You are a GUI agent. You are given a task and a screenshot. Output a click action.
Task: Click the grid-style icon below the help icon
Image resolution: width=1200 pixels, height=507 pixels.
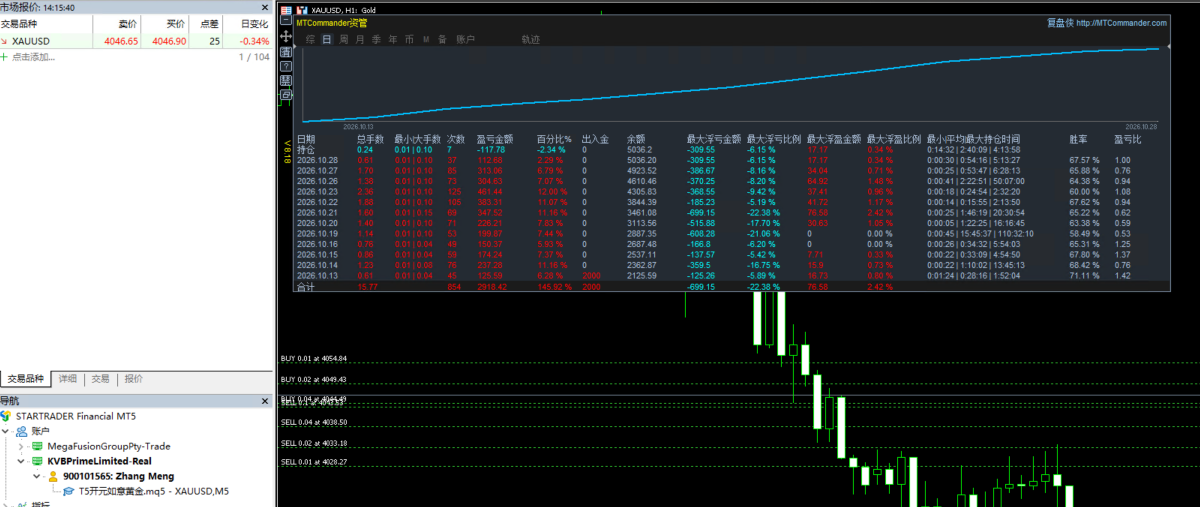pos(286,80)
